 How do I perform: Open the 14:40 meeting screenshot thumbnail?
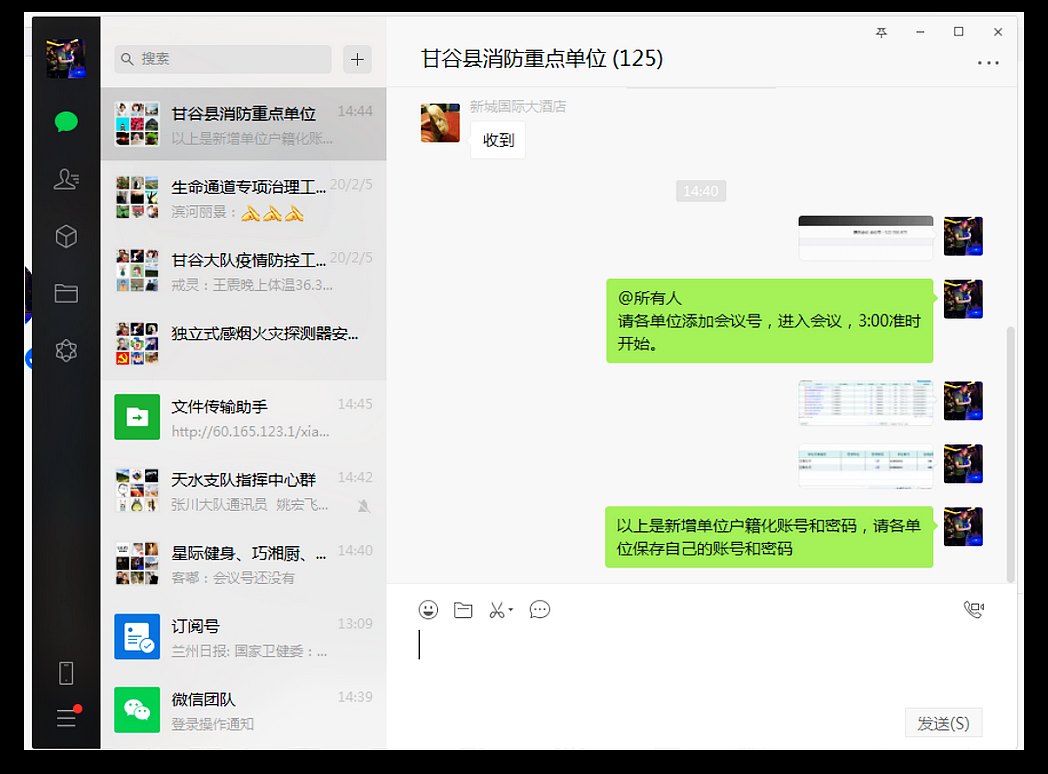(x=865, y=238)
